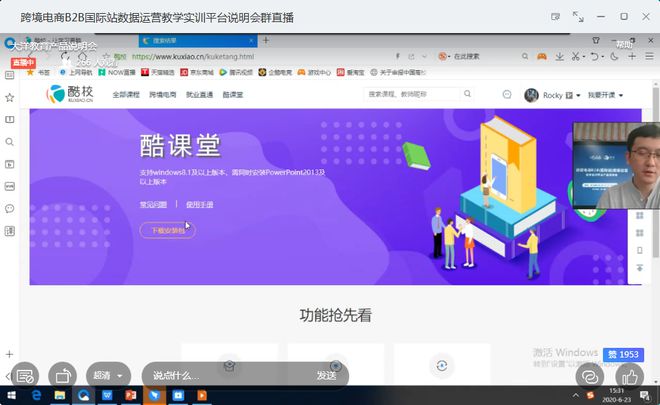The height and width of the screenshot is (405, 660).
Task: Click the thumbs-up like button
Action: click(629, 377)
